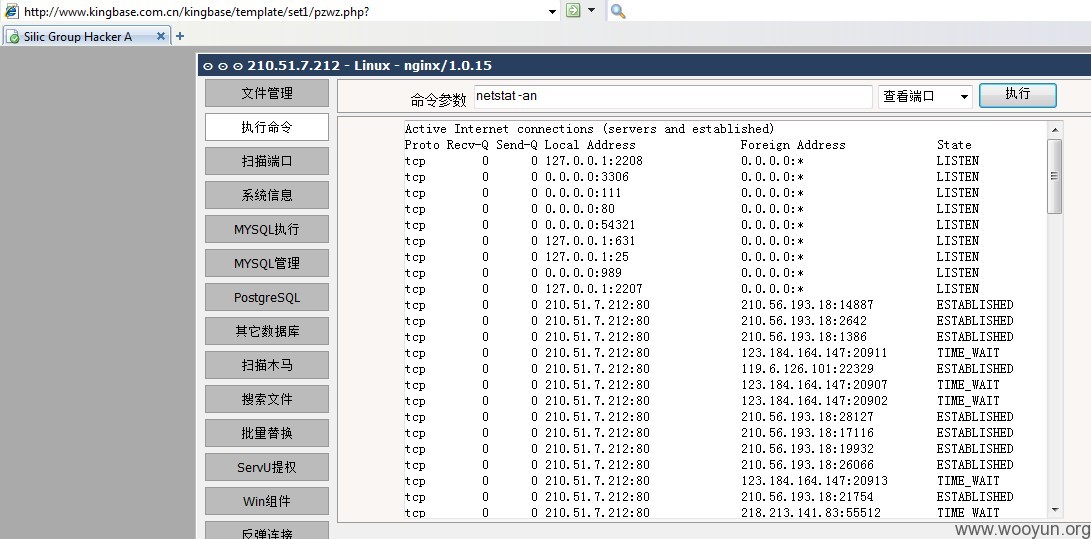The height and width of the screenshot is (539, 1091).
Task: Click the 0.0.0.0:989 local address
Action: click(x=583, y=273)
